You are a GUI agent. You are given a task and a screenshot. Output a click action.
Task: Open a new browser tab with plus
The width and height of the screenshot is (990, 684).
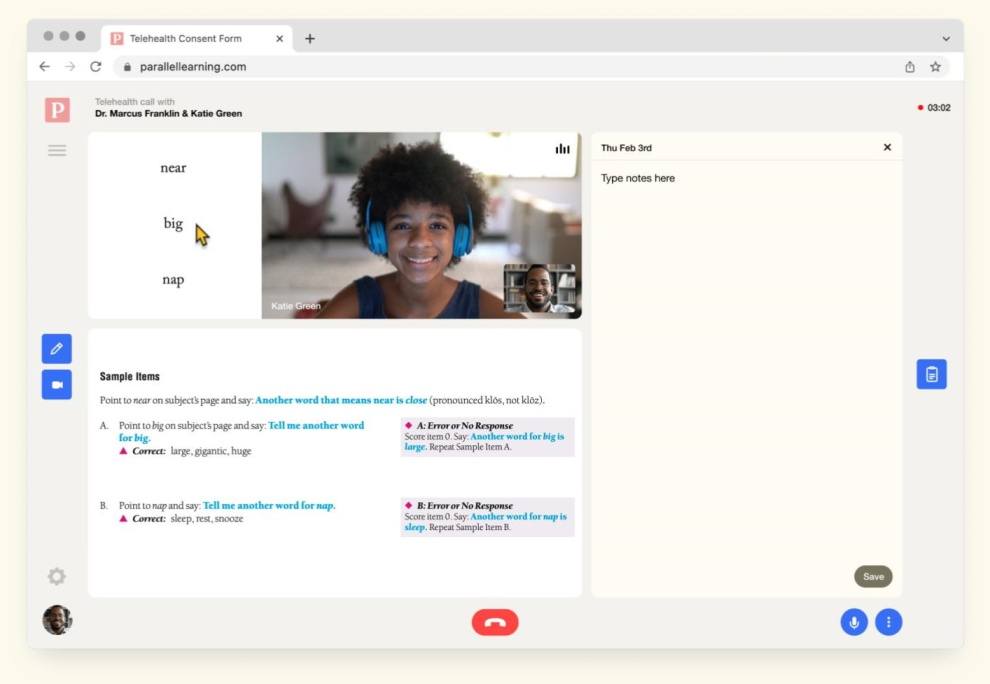310,39
